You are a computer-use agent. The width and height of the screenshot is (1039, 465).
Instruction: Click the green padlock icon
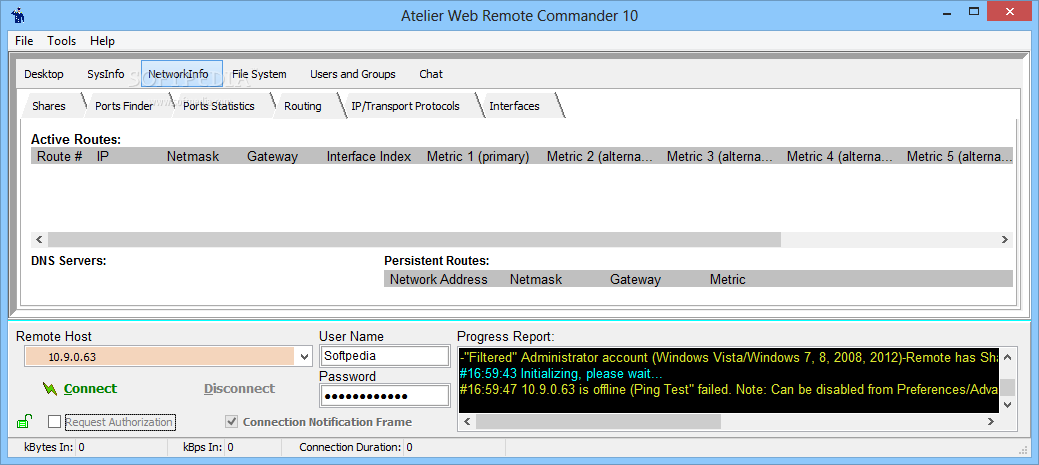(x=23, y=421)
